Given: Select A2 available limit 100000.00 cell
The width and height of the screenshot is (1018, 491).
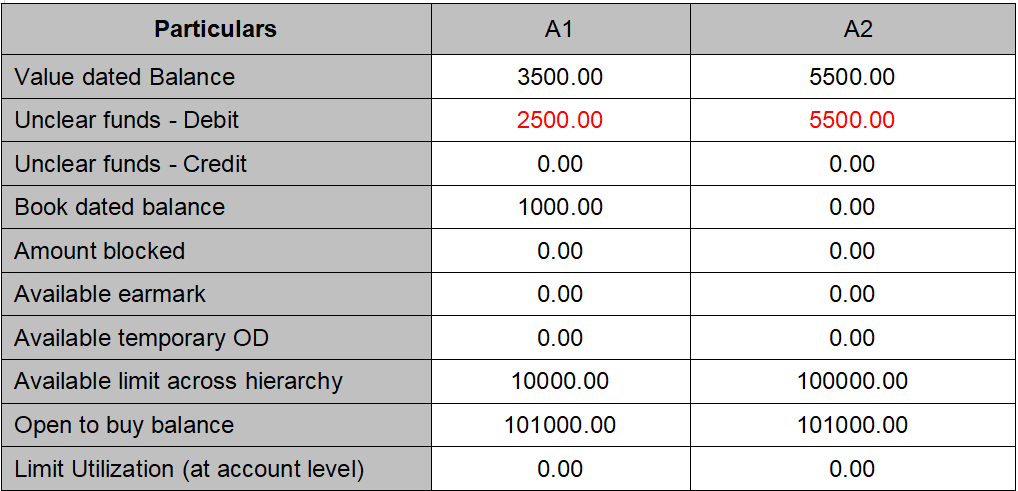Looking at the screenshot, I should click(x=852, y=381).
